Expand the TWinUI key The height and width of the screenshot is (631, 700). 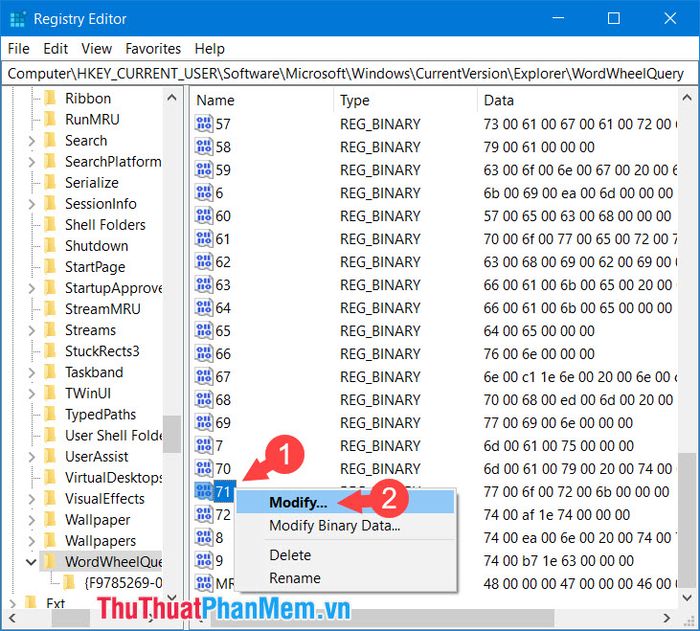pyautogui.click(x=31, y=393)
